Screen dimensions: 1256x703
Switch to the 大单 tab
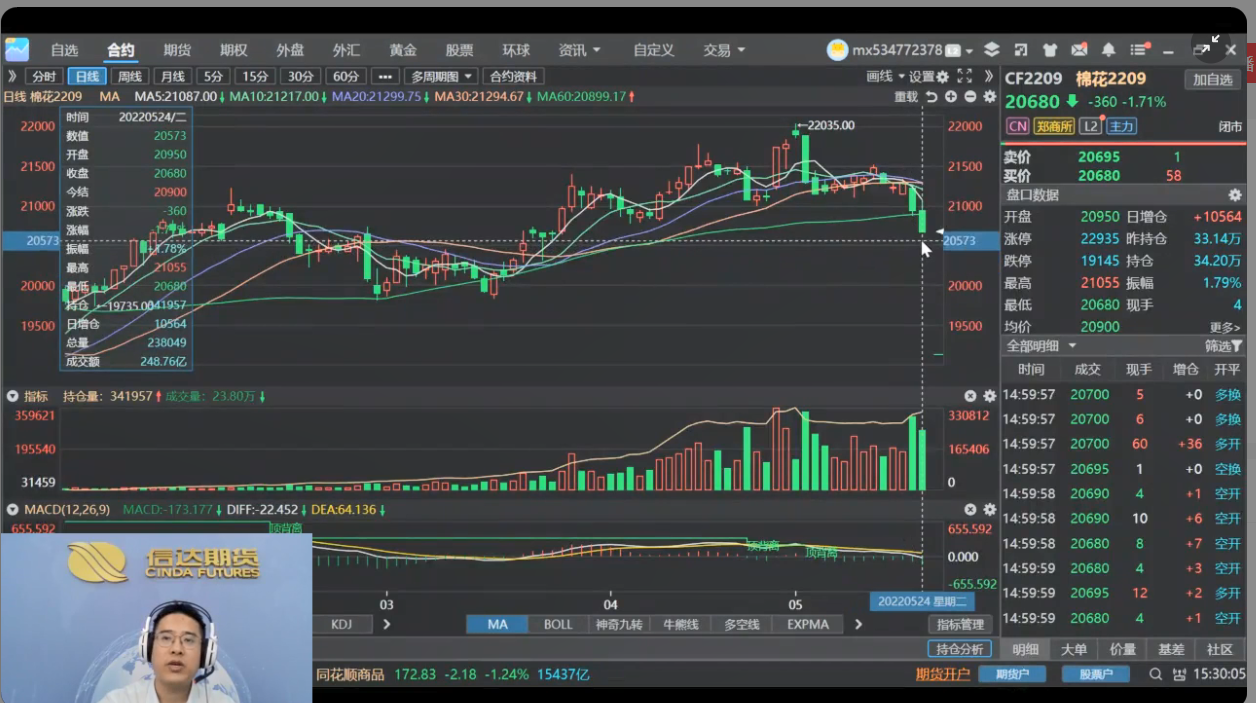[x=1074, y=649]
